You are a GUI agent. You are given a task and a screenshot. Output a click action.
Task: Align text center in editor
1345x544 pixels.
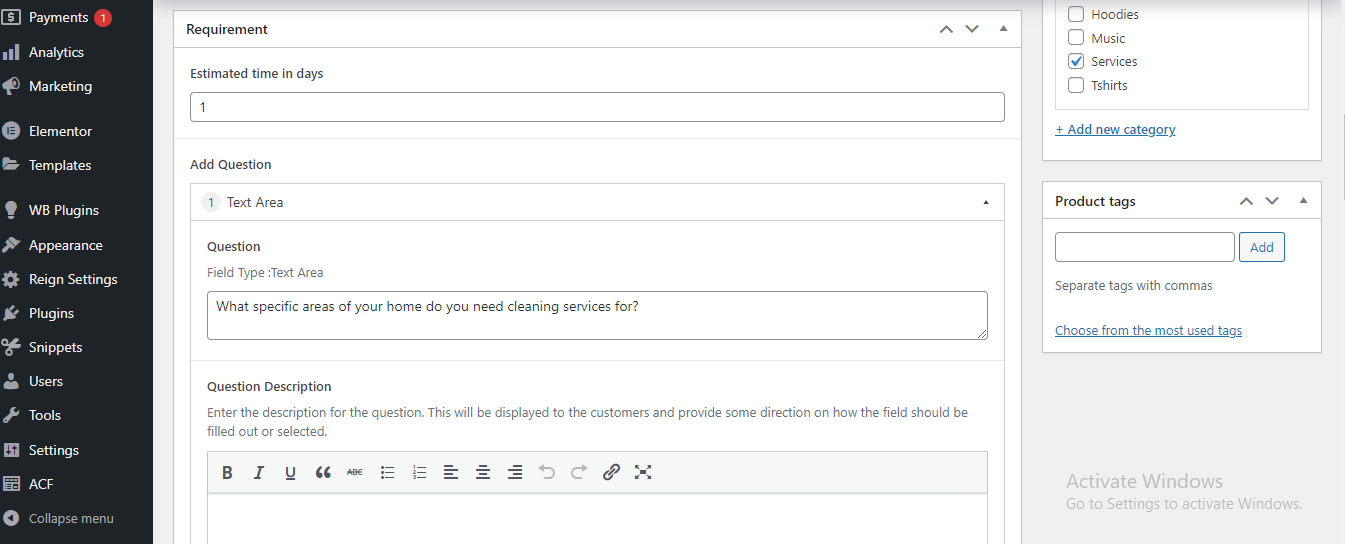pyautogui.click(x=483, y=473)
